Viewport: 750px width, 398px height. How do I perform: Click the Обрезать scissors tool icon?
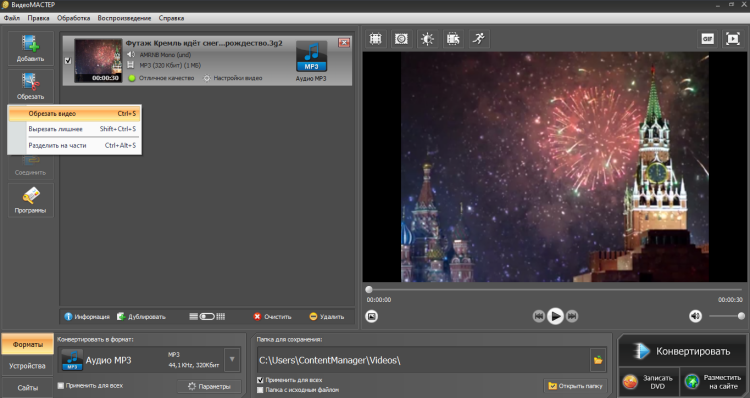click(30, 86)
